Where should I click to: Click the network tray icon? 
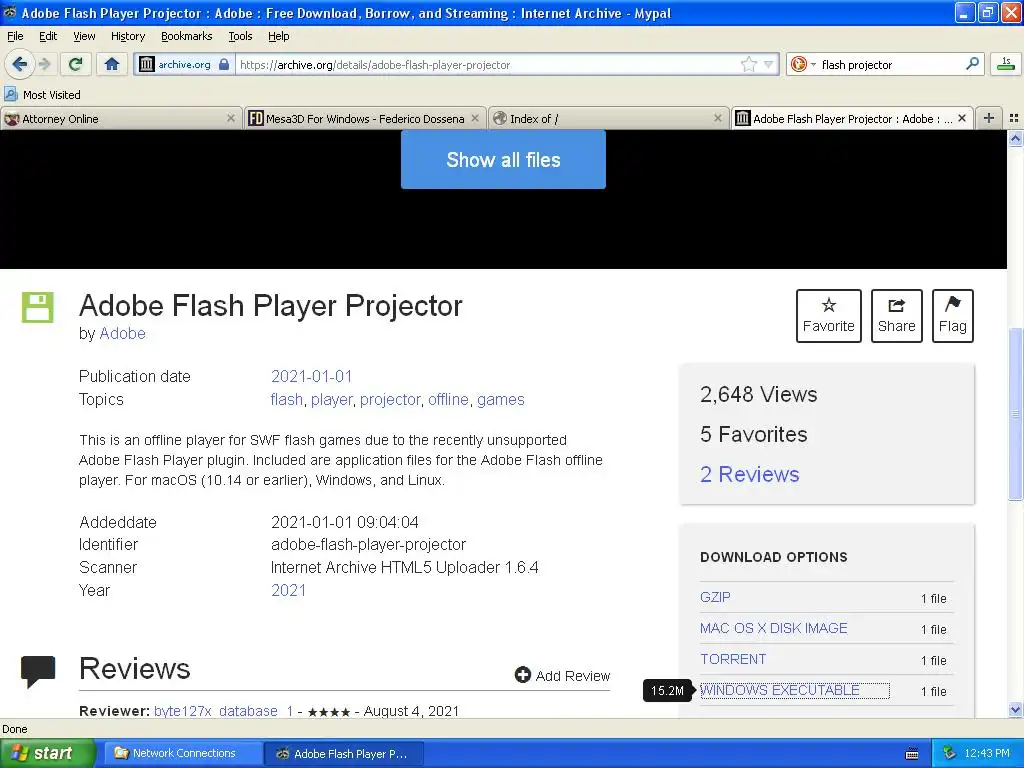[x=949, y=753]
